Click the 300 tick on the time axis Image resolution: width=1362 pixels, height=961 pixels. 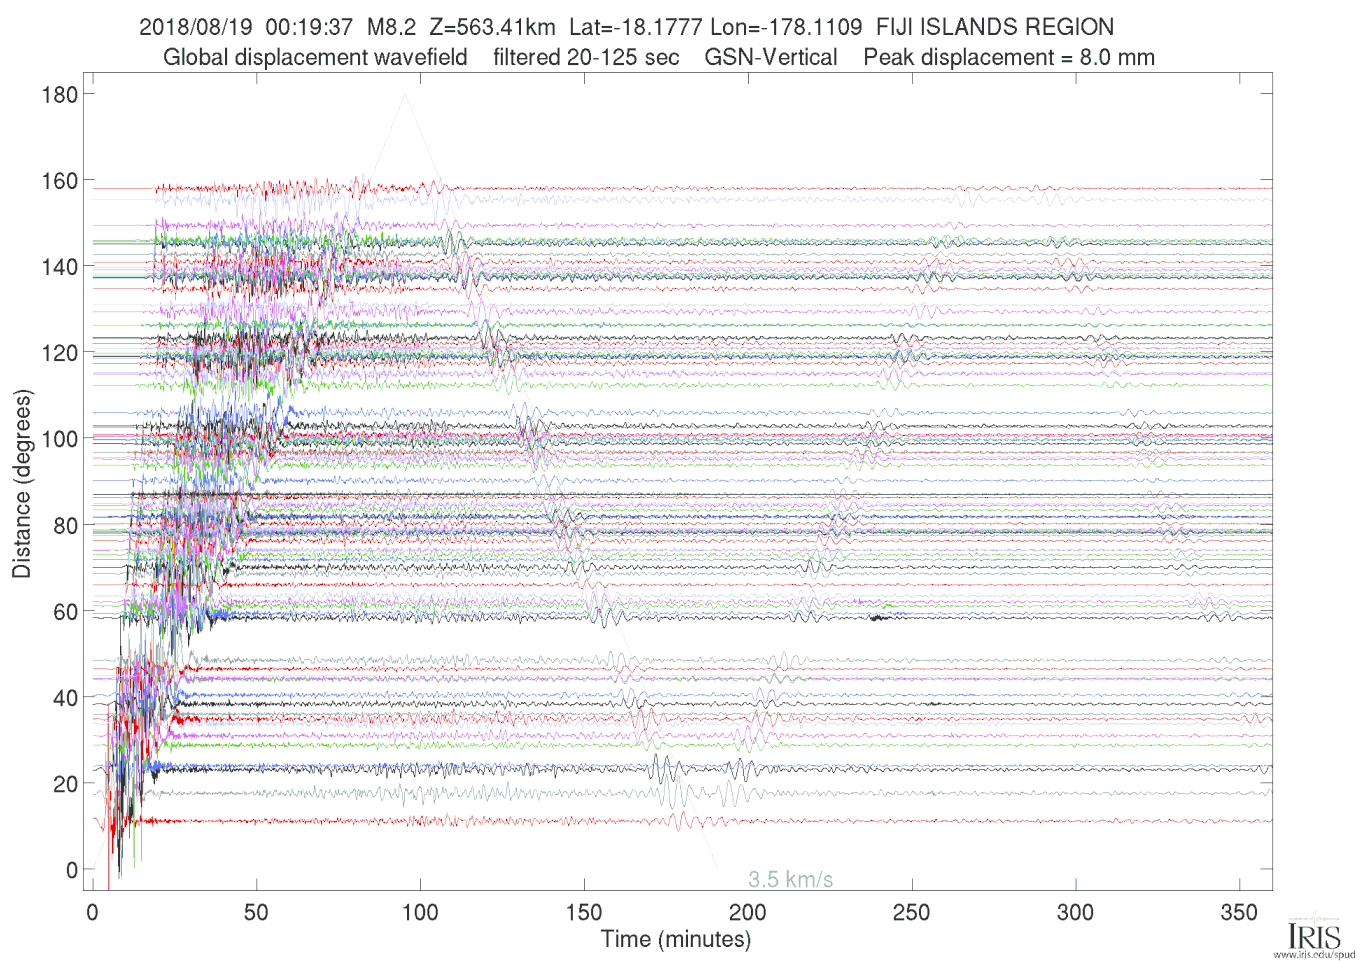tap(1075, 912)
